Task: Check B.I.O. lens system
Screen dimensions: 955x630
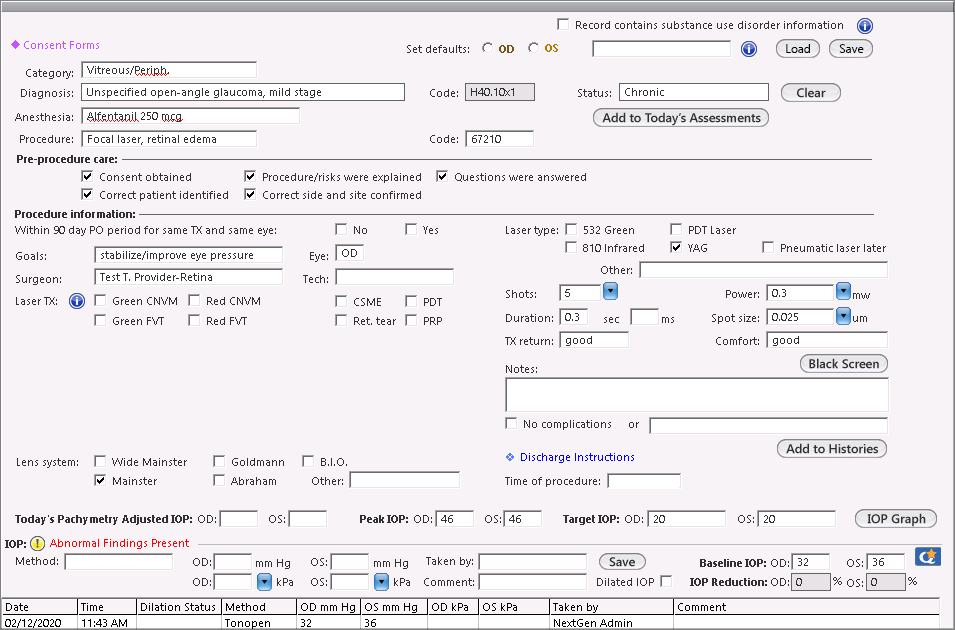Action: (x=308, y=461)
